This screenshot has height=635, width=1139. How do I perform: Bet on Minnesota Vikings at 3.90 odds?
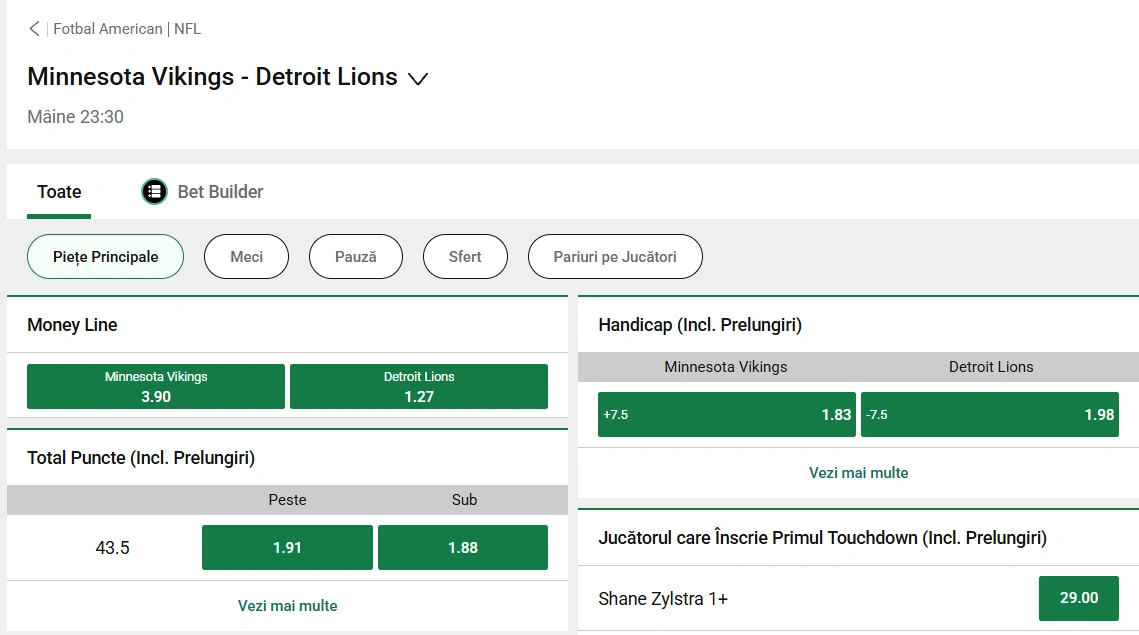pyautogui.click(x=155, y=386)
